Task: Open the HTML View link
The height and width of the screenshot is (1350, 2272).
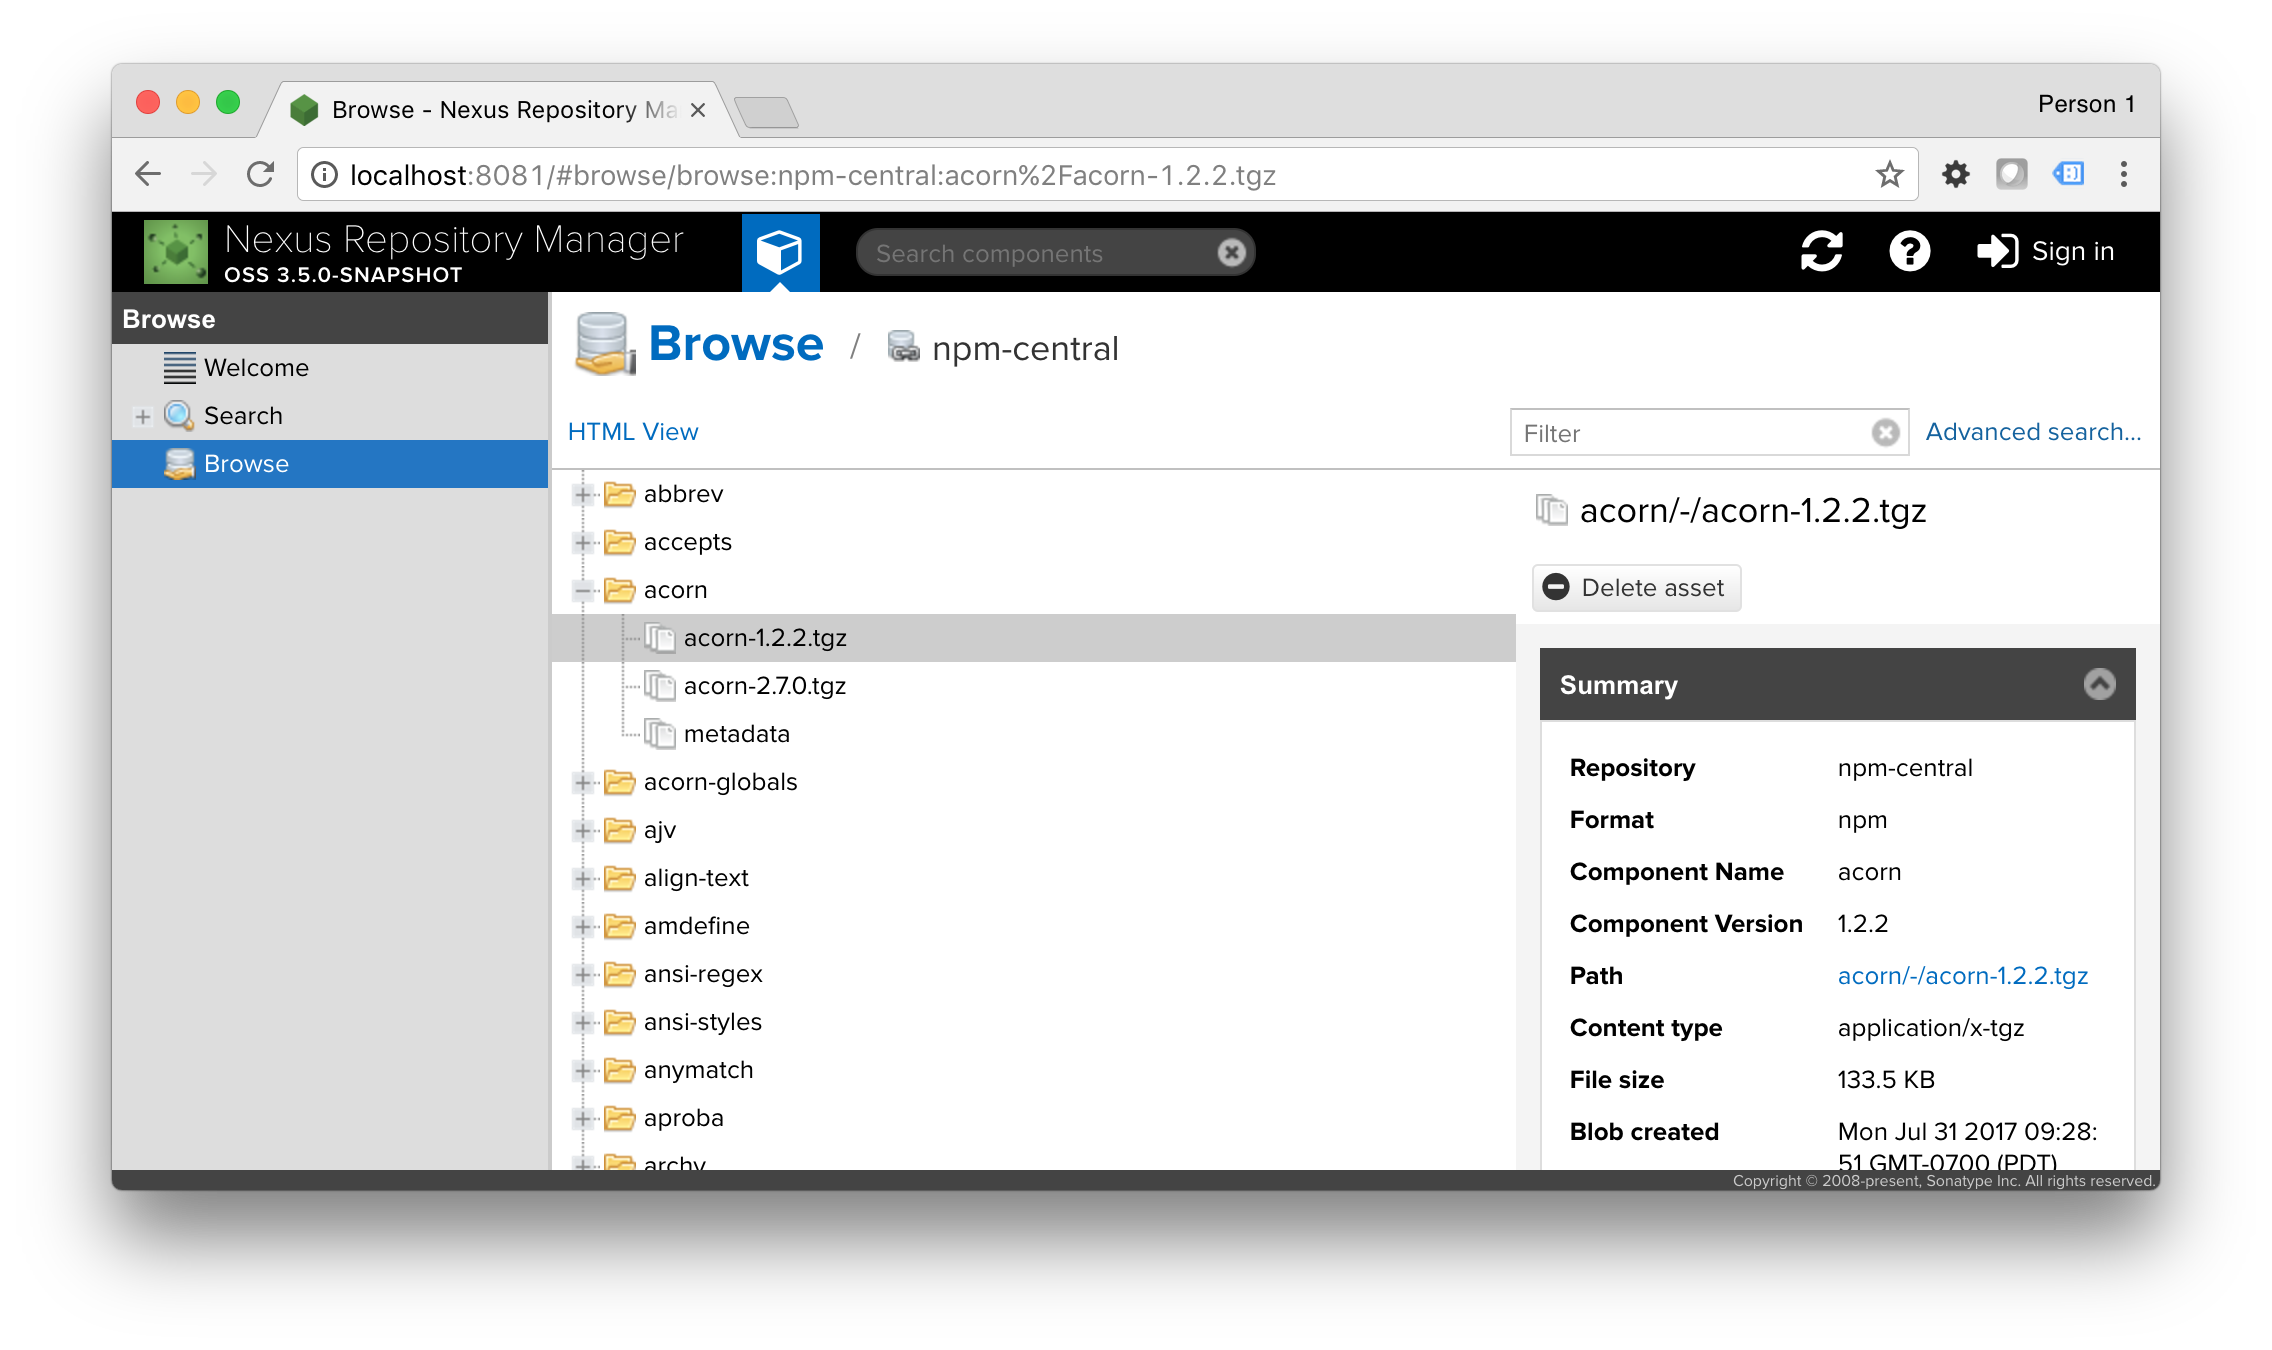Action: coord(633,432)
